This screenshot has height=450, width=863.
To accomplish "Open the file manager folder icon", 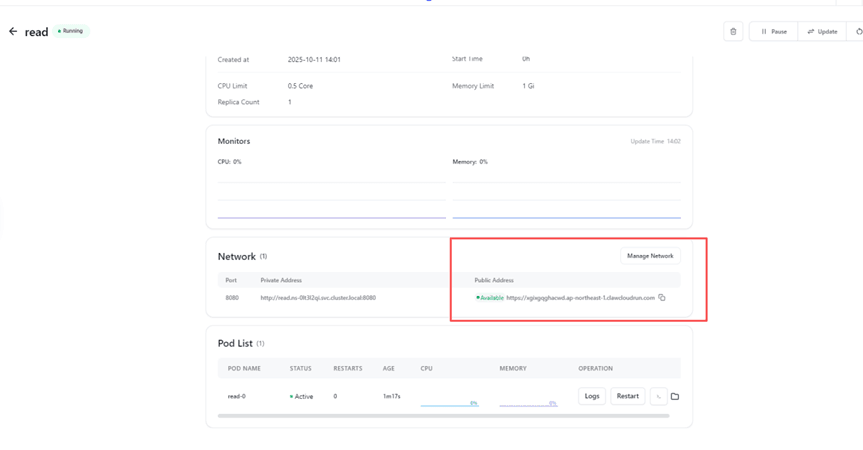I will coord(675,397).
